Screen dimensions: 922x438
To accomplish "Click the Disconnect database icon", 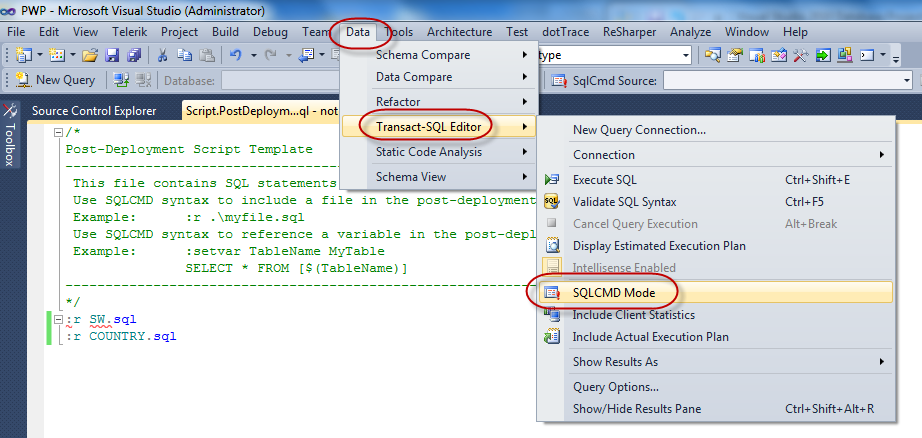I will pyautogui.click(x=143, y=80).
